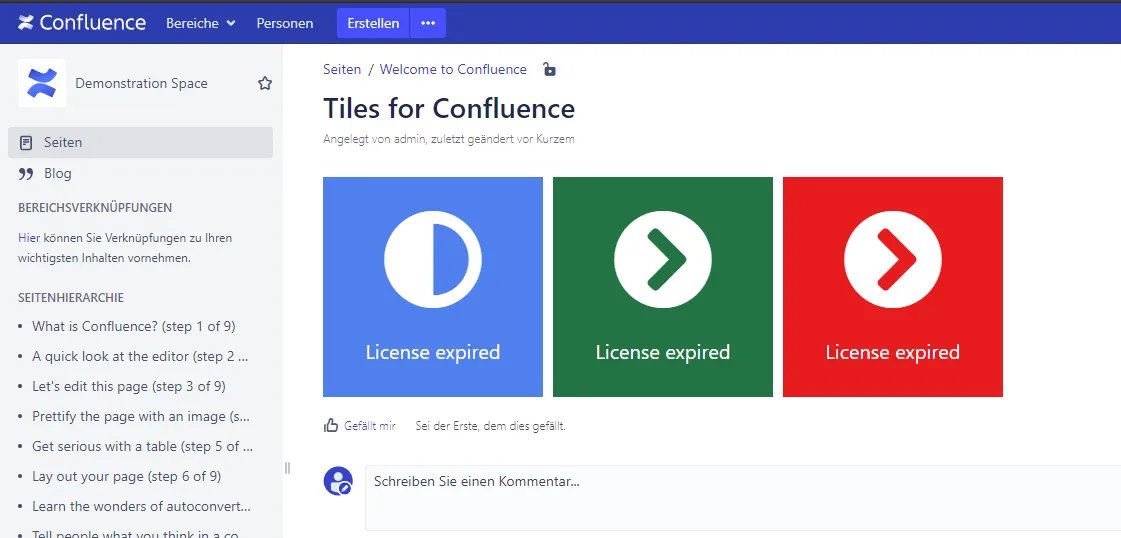Click the Erstellen button
1121x538 pixels.
373,24
